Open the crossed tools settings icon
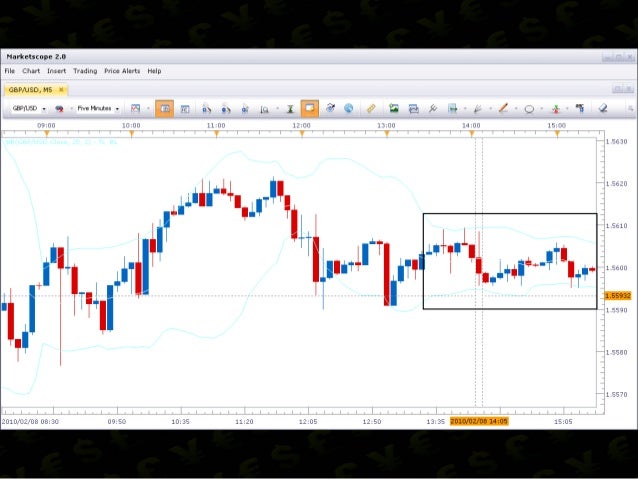Image resolution: width=638 pixels, height=479 pixels. point(433,108)
